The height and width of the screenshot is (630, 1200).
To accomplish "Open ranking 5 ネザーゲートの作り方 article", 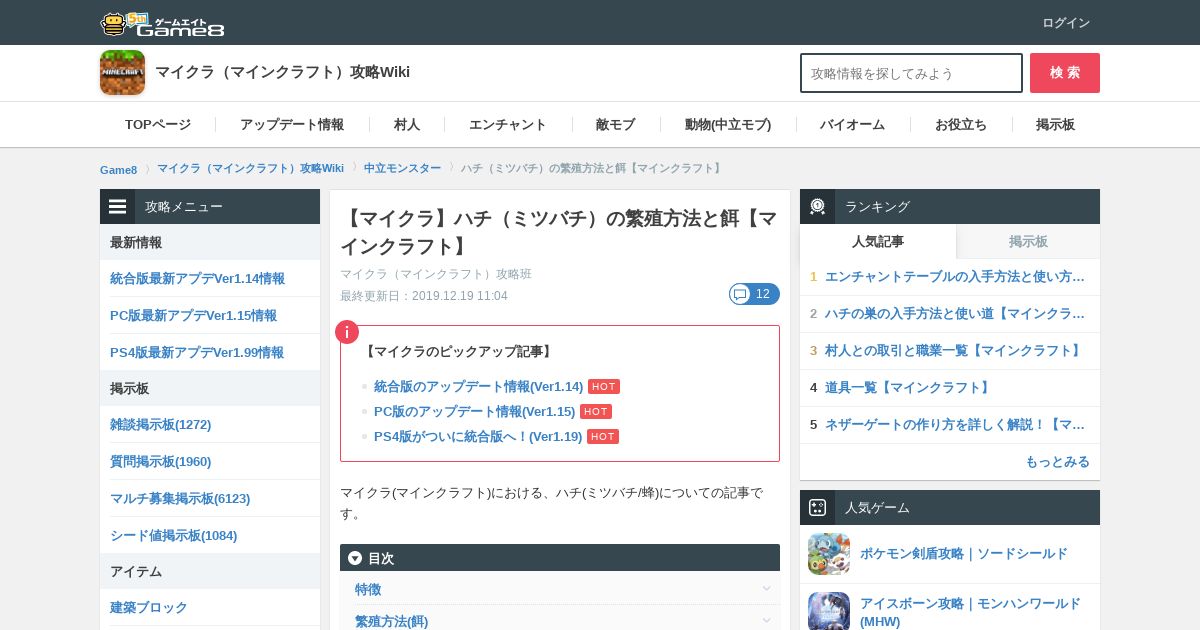I will pos(955,425).
